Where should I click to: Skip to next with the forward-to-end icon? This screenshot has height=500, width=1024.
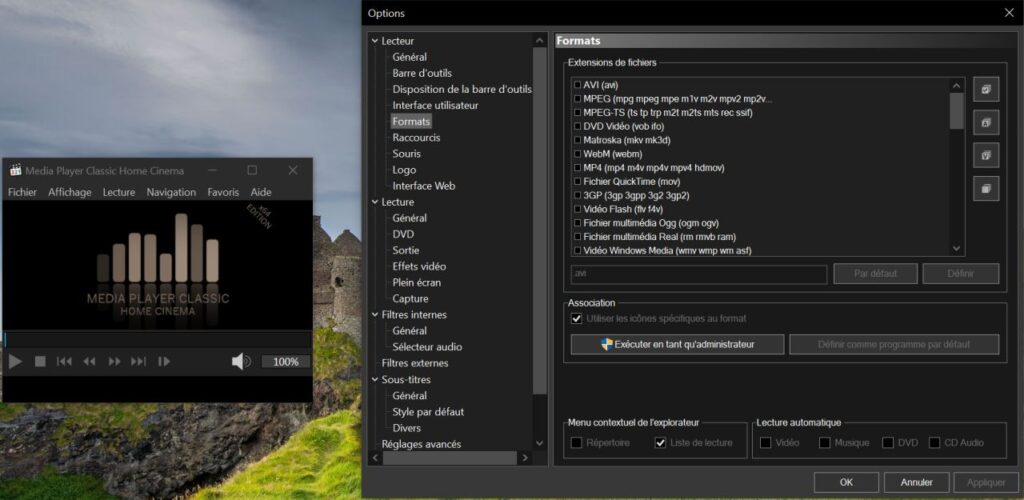coord(138,362)
